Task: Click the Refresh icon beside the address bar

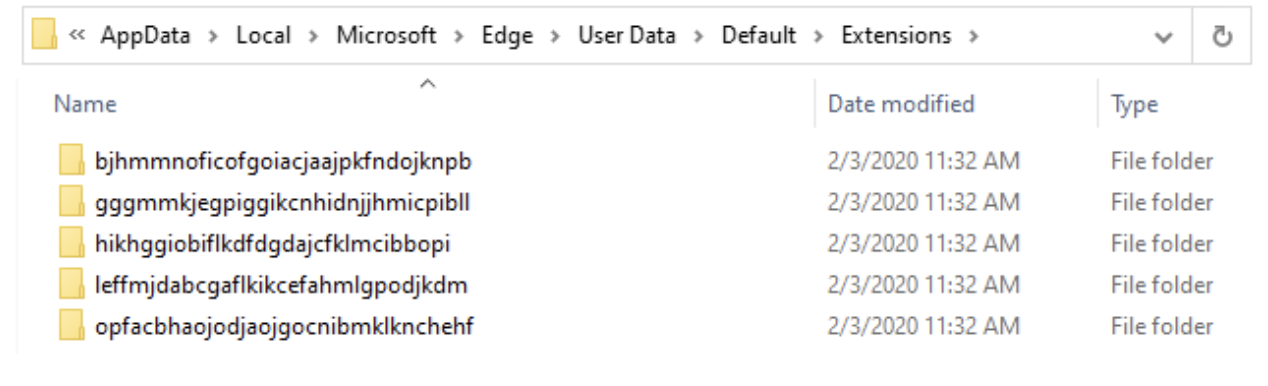Action: (x=1221, y=37)
